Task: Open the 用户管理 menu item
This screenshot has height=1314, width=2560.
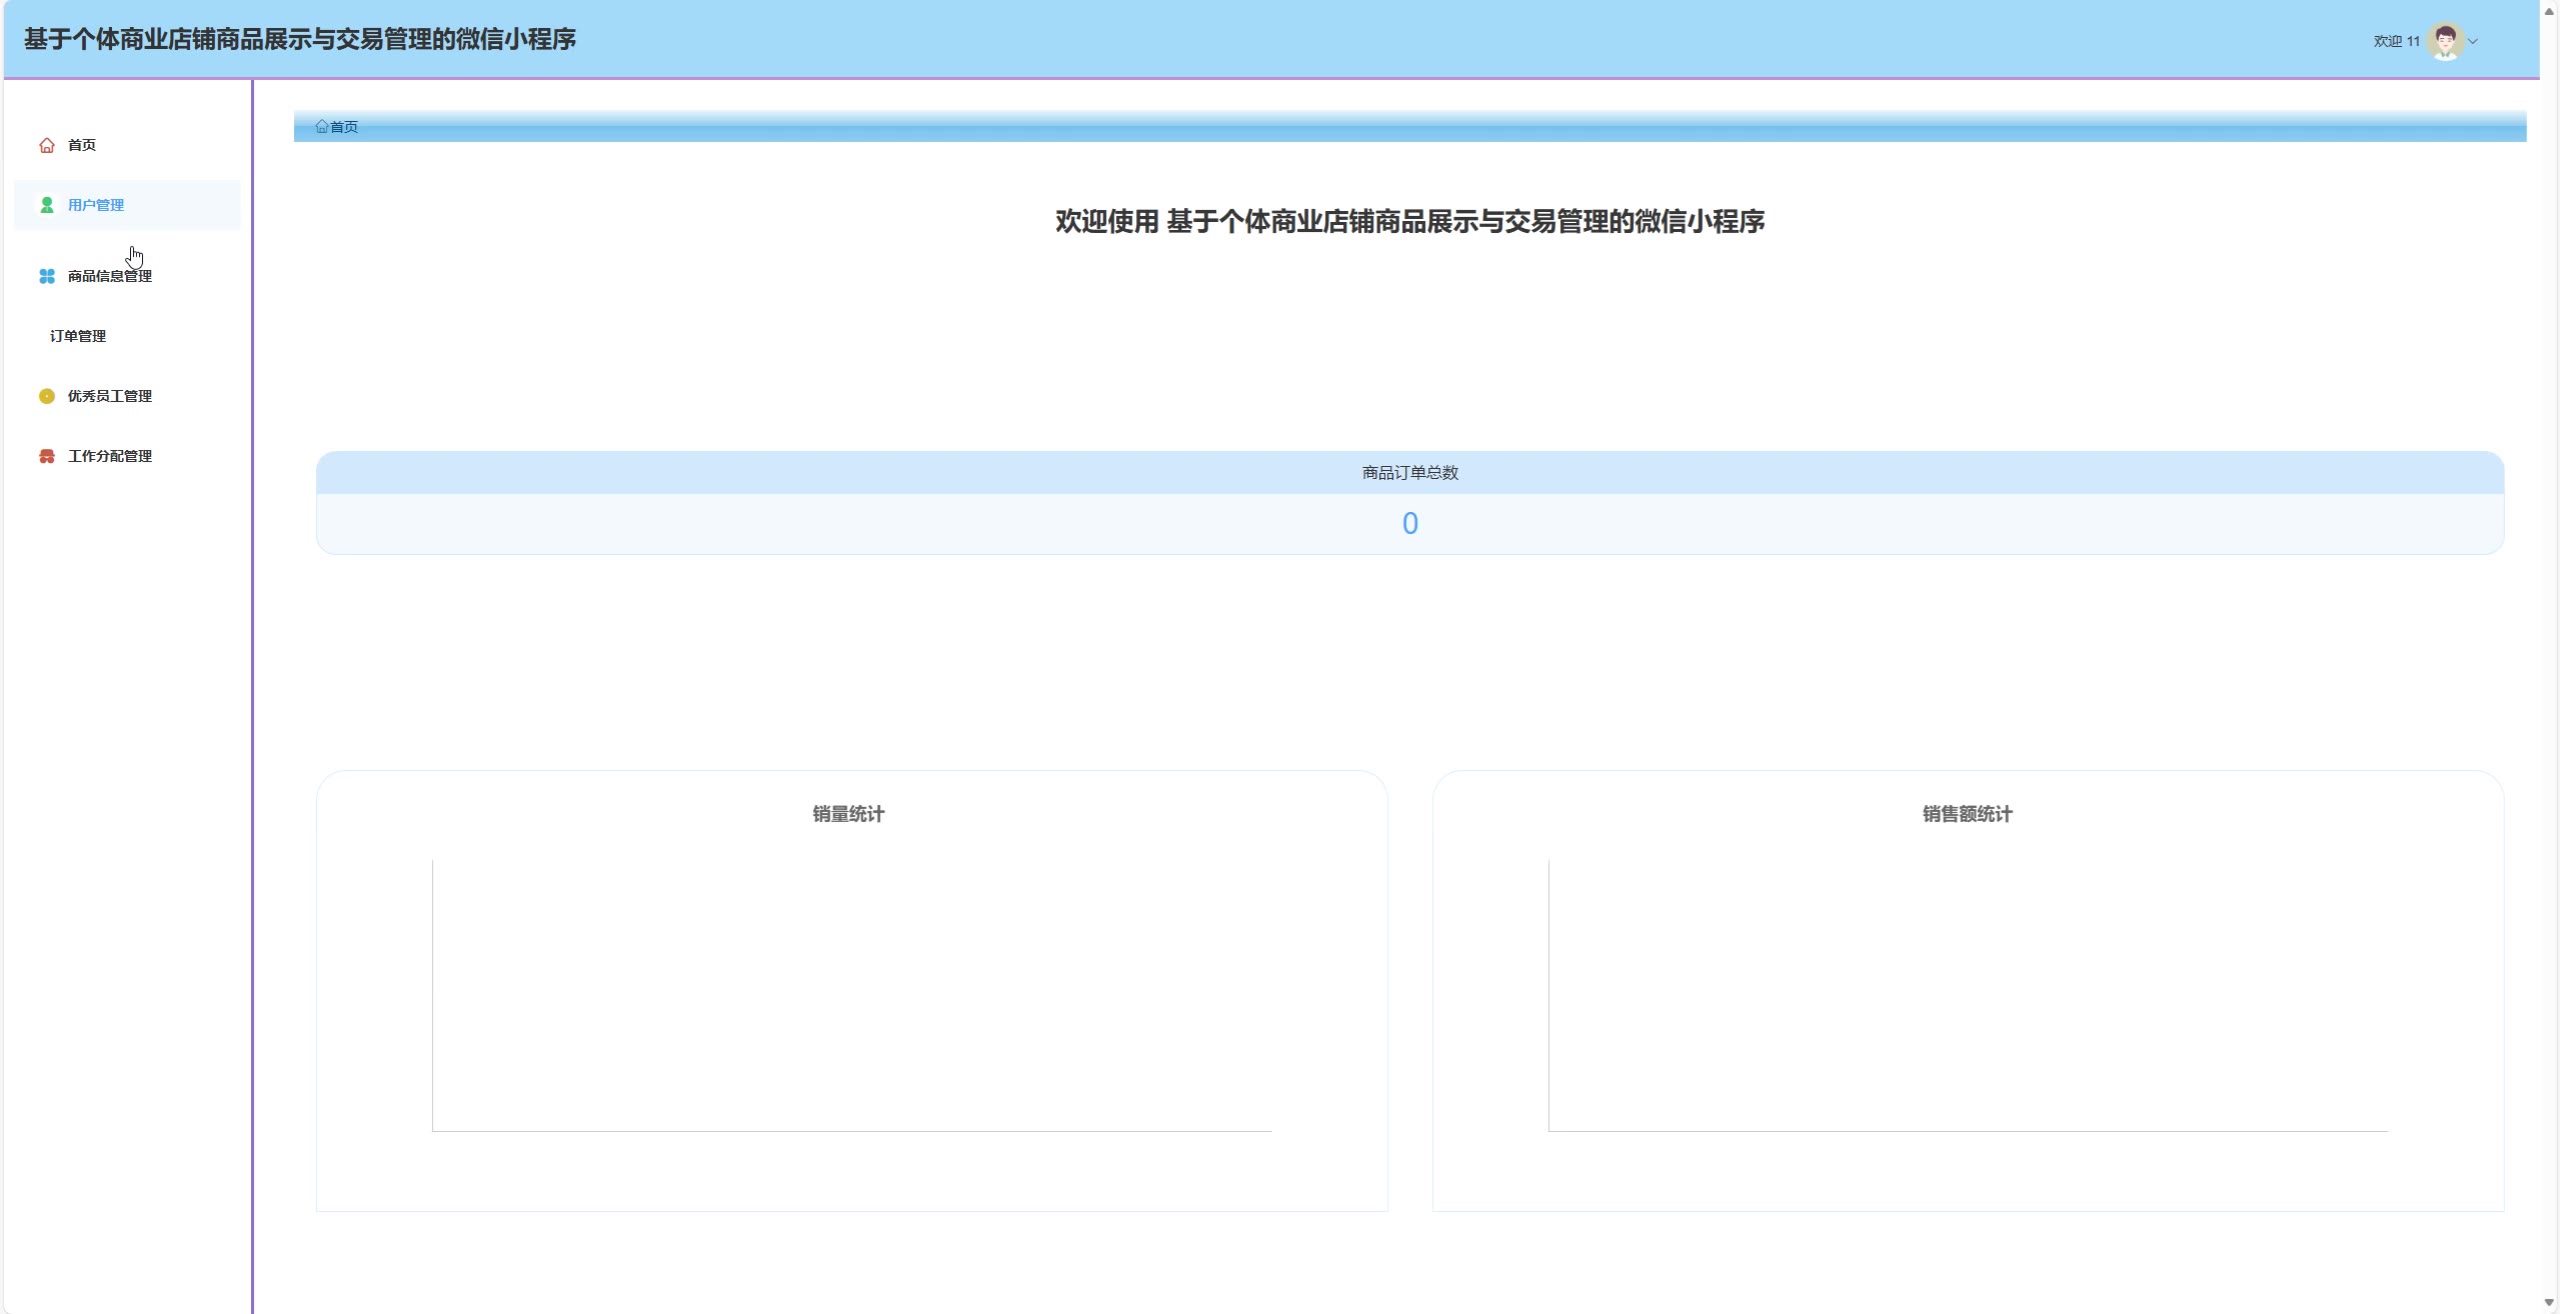Action: (x=96, y=205)
